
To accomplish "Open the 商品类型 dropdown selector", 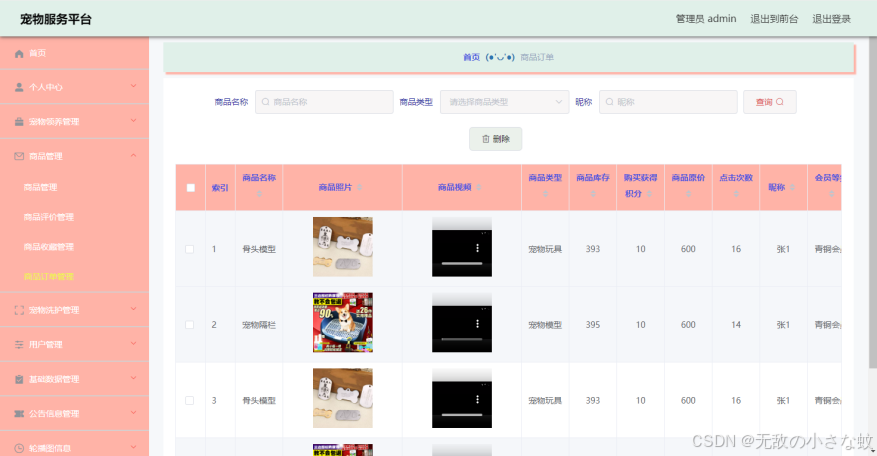I will 504,102.
